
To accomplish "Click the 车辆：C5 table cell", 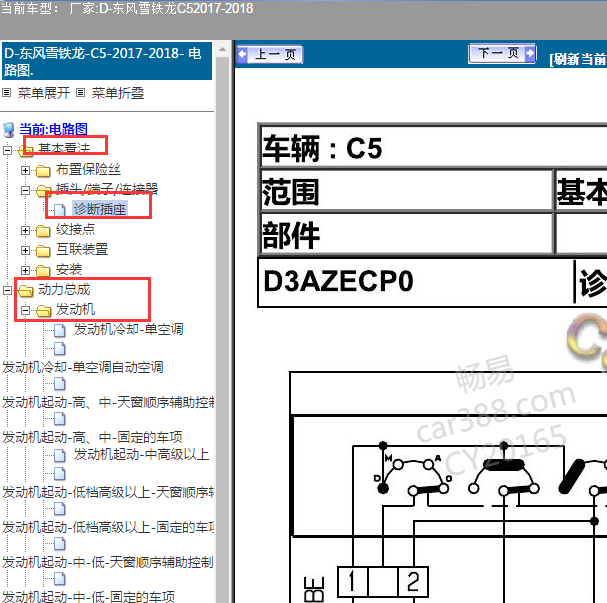I will click(434, 147).
